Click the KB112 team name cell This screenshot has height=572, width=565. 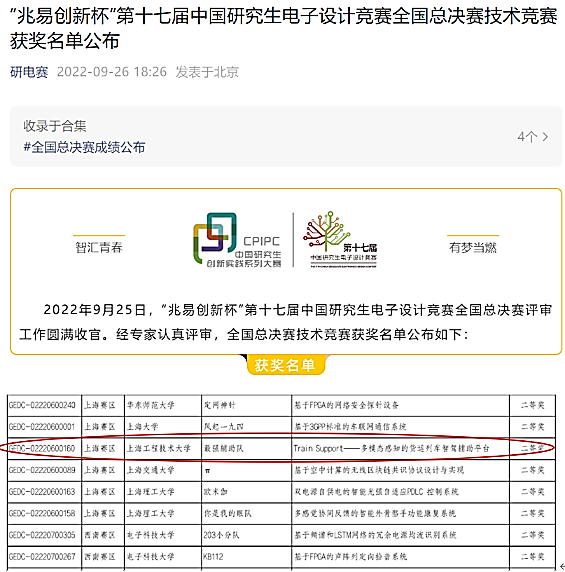pos(246,557)
